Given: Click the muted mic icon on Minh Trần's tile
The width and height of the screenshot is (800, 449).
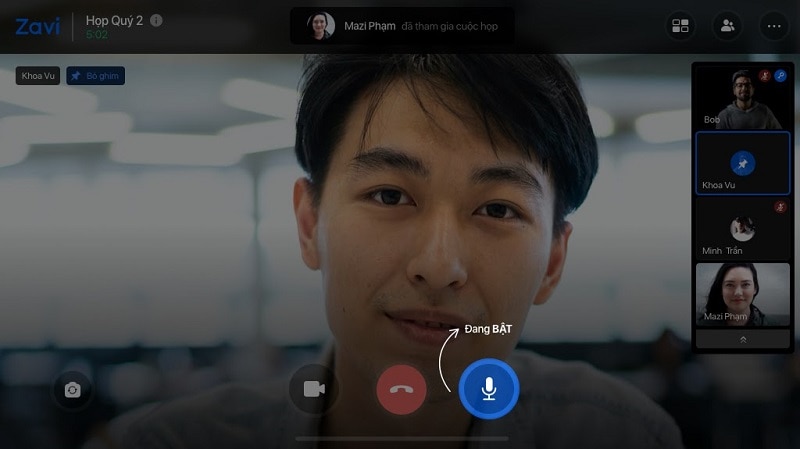Looking at the screenshot, I should [780, 207].
